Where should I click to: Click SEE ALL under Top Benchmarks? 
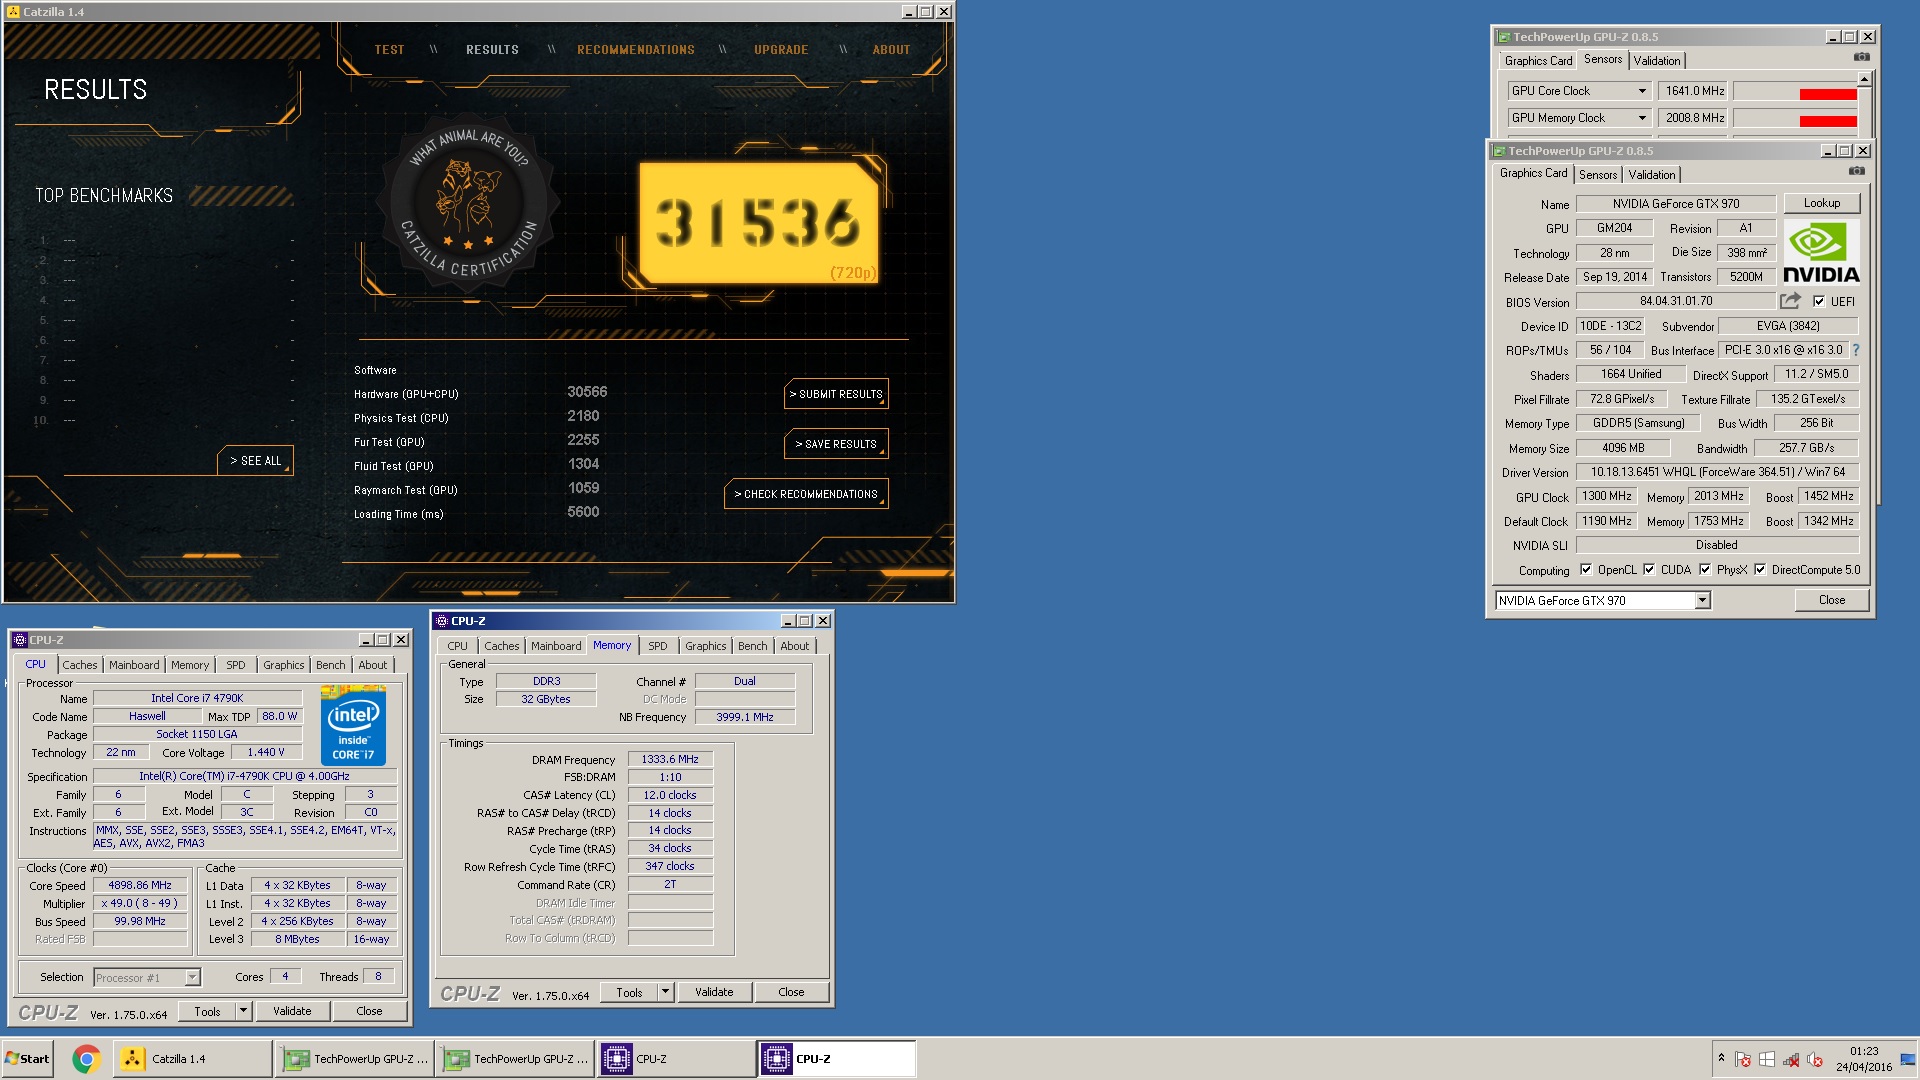coord(255,461)
